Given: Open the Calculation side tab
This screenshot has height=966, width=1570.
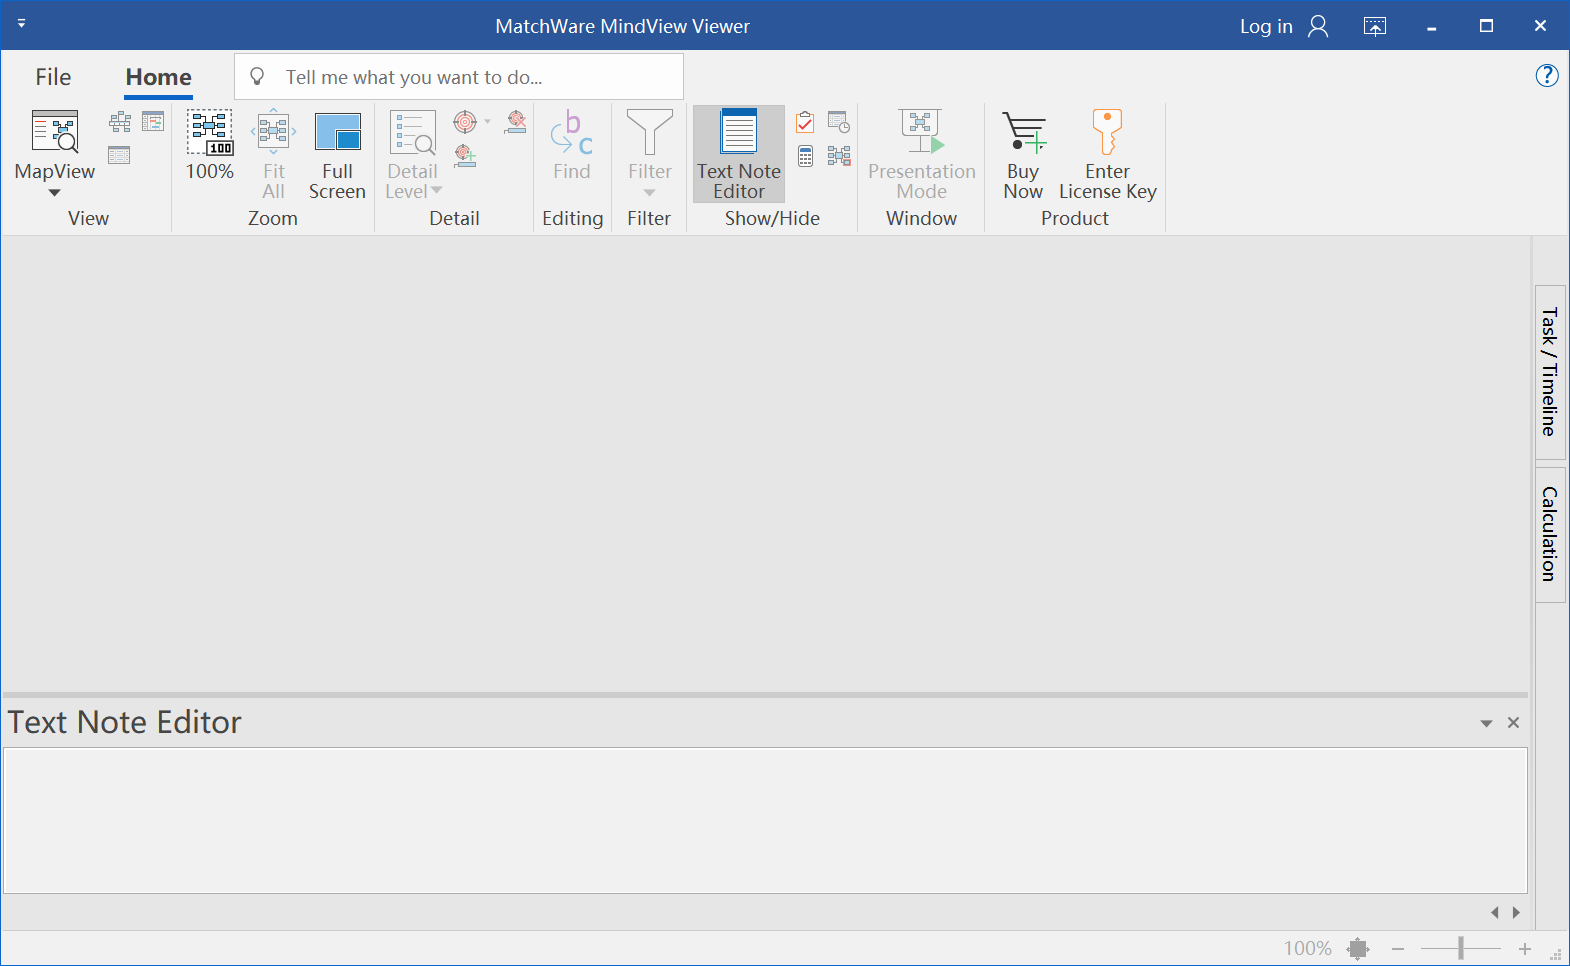Looking at the screenshot, I should click(x=1550, y=534).
